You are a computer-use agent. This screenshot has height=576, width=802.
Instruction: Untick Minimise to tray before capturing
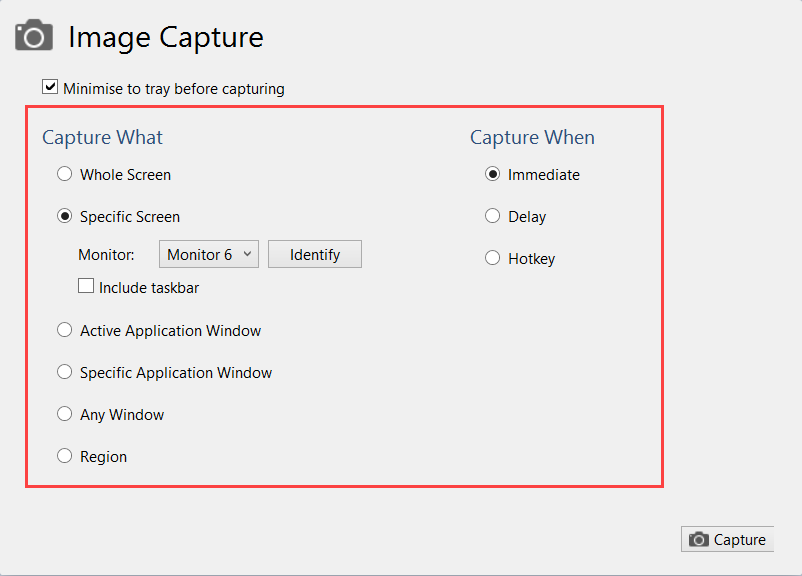click(50, 88)
